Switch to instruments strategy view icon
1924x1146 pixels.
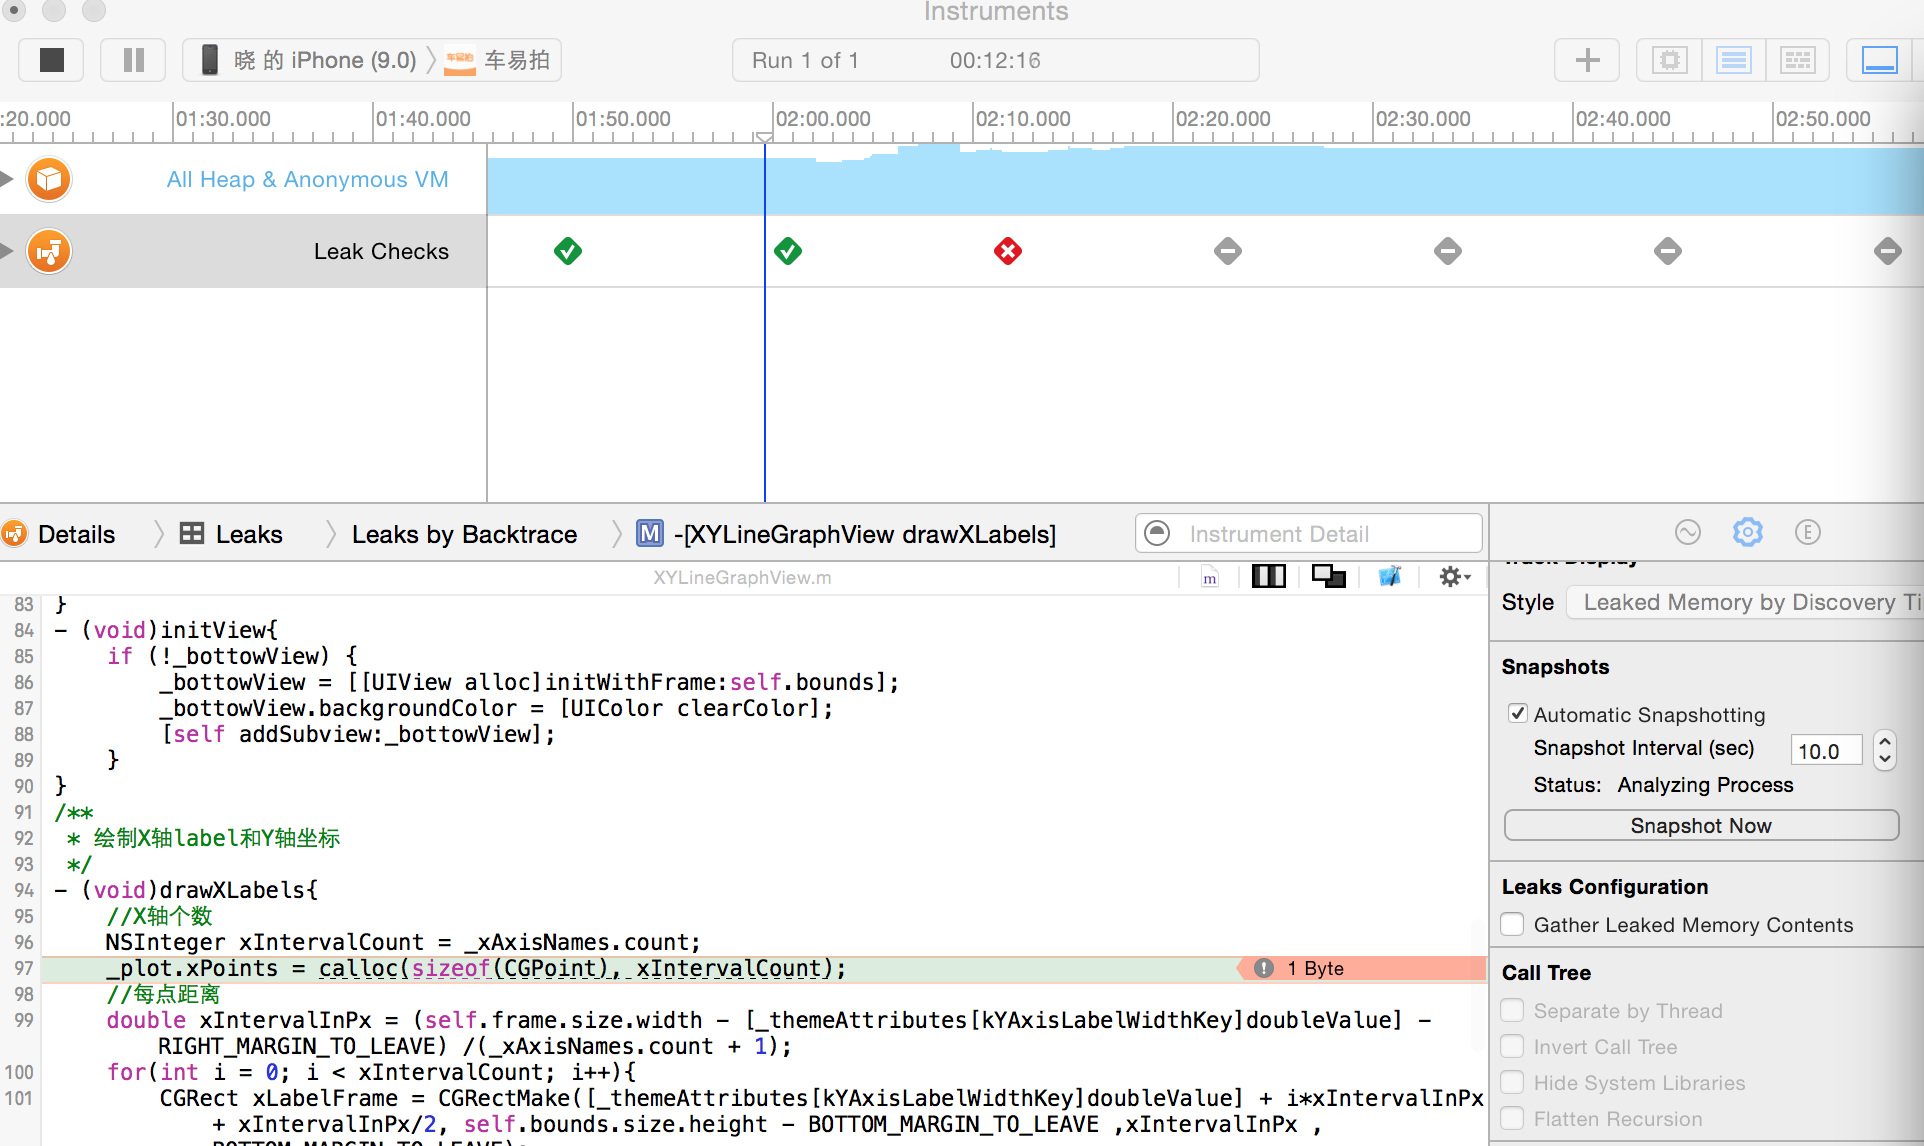point(1733,60)
